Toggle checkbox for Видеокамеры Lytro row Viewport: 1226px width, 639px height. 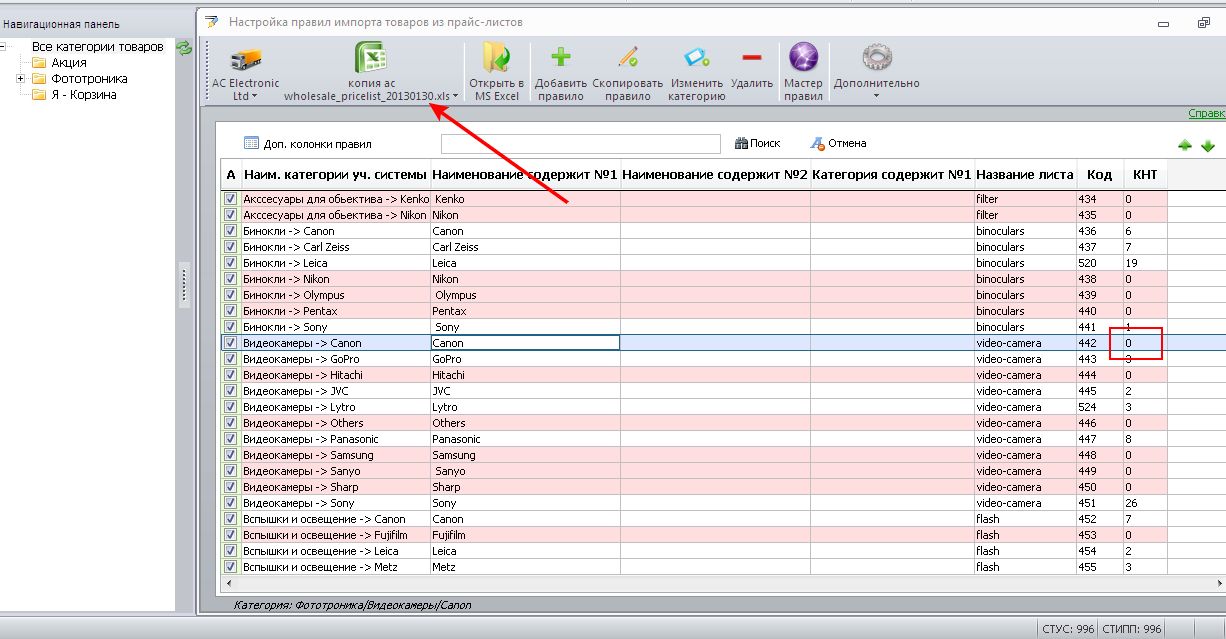coord(231,407)
